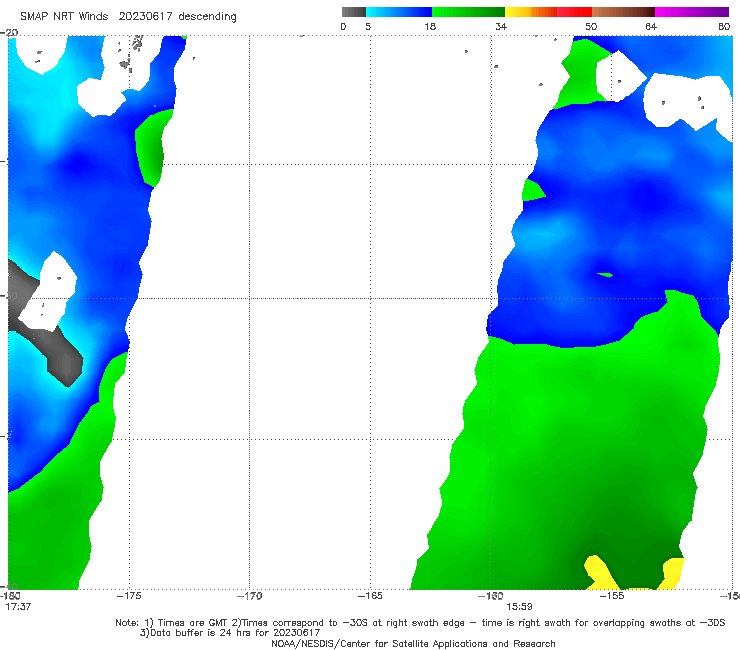Click the NOAA/NESDIS credit line
The width and height of the screenshot is (740, 650).
tap(413, 643)
